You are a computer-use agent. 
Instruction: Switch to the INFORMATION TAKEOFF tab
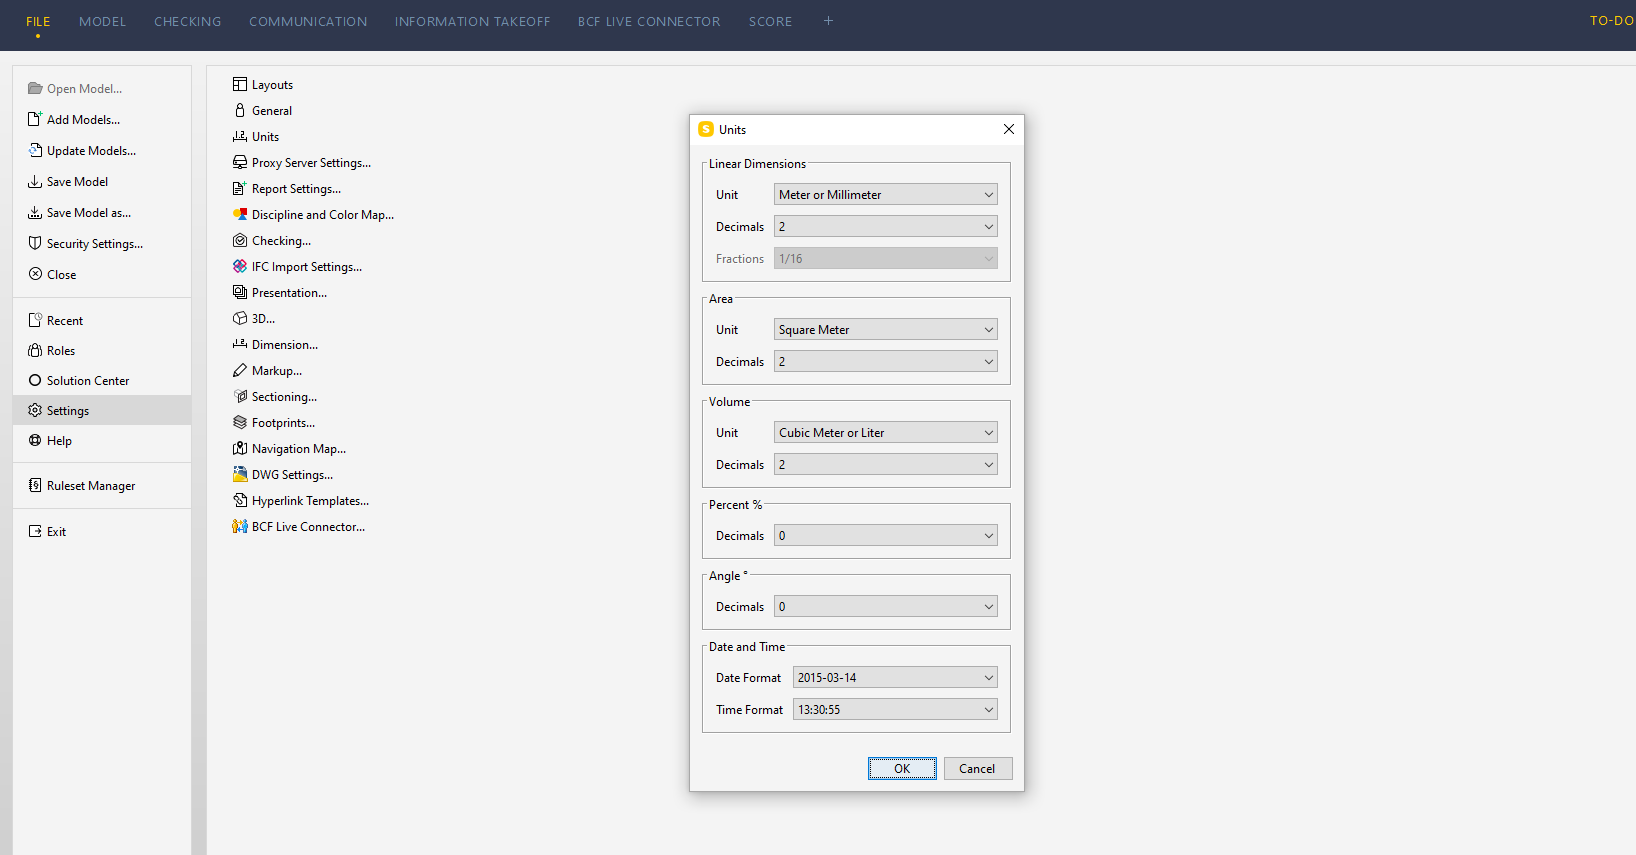472,21
